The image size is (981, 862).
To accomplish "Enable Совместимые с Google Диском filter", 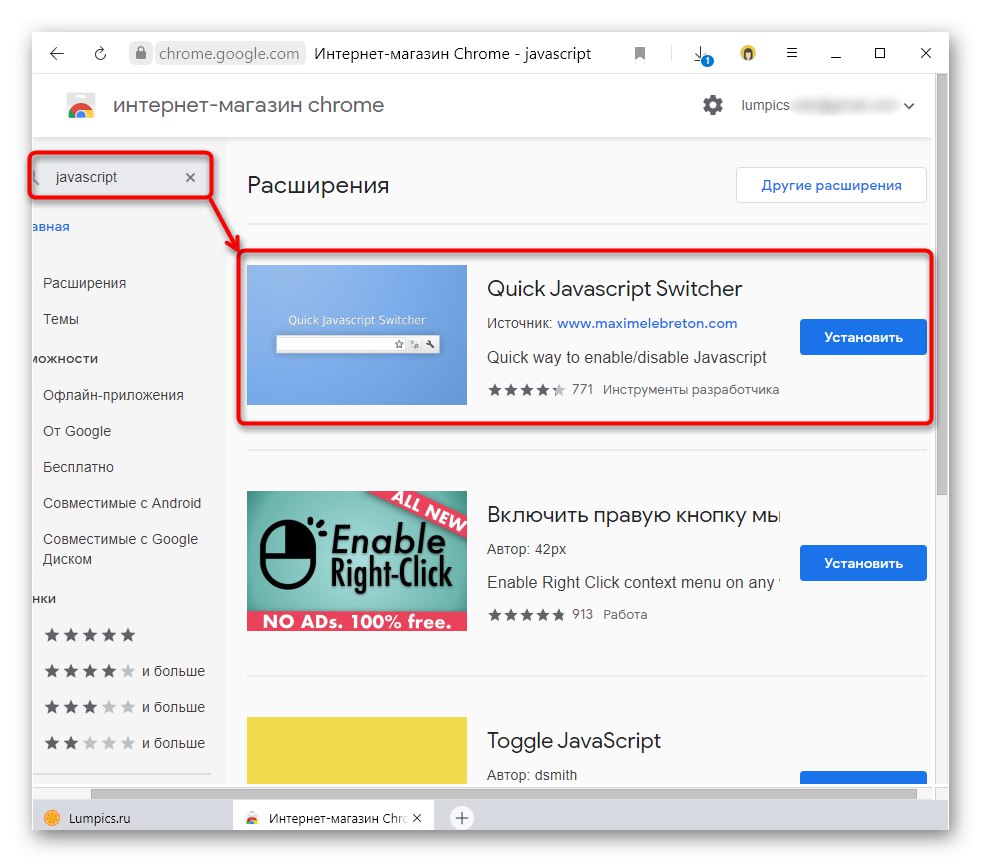I will tap(120, 549).
